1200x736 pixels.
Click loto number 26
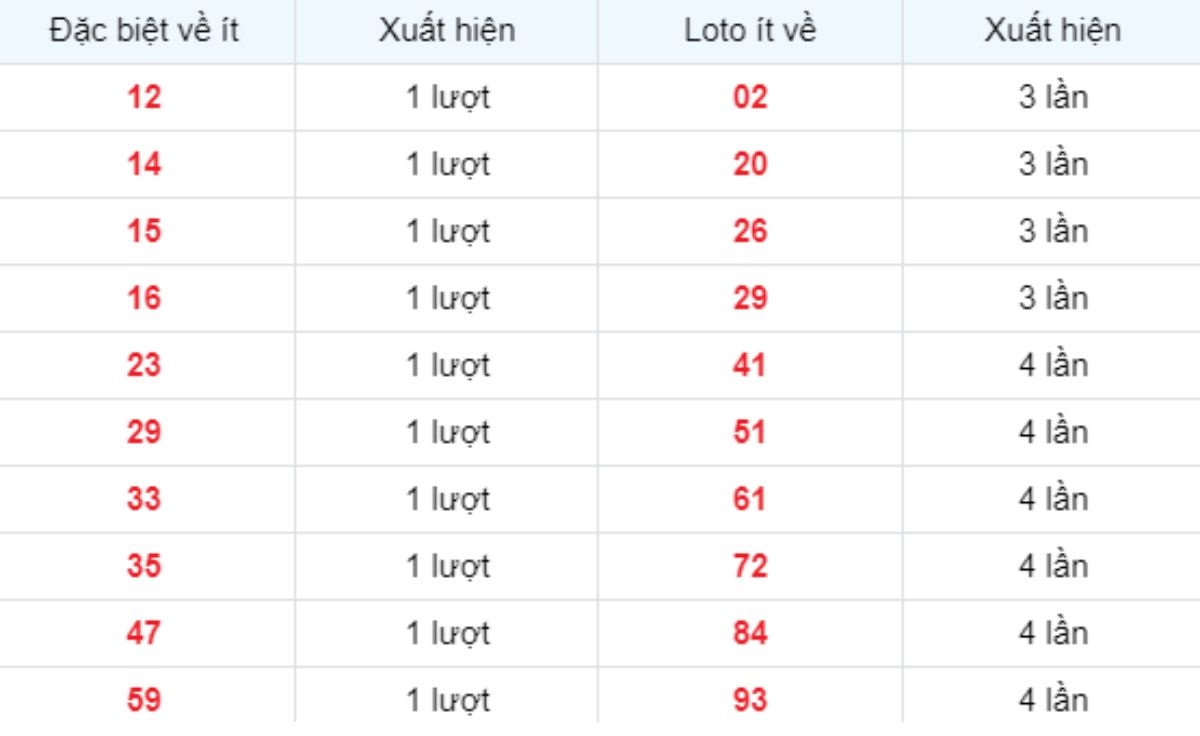pos(750,232)
